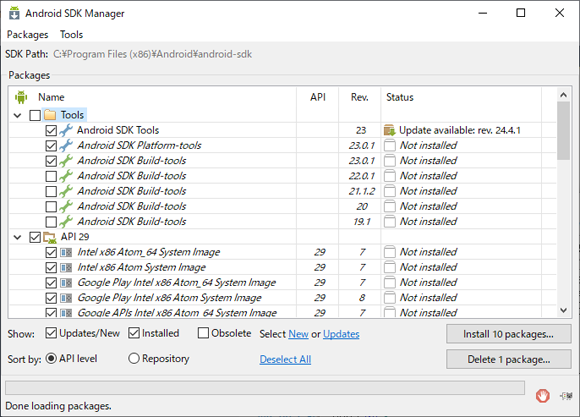Image resolution: width=580 pixels, height=417 pixels.
Task: Uncheck Intel x86 Atom_64 System Image checkbox
Action: click(x=51, y=252)
